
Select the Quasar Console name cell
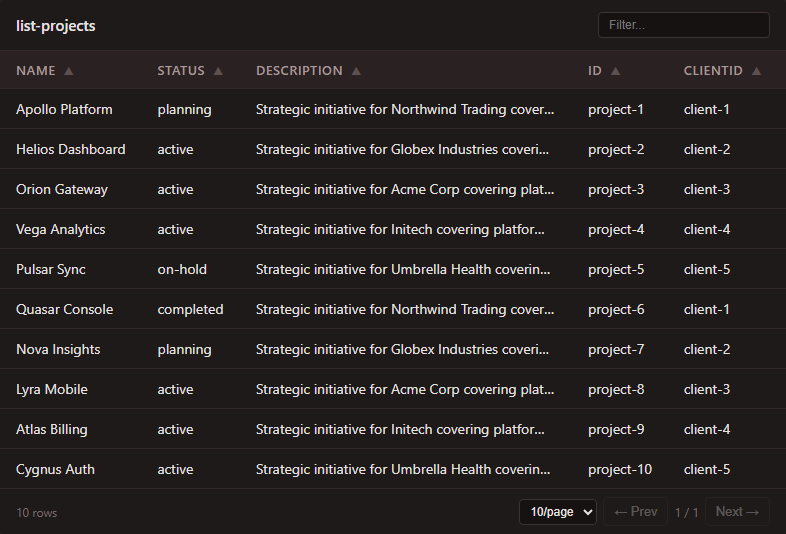click(65, 309)
